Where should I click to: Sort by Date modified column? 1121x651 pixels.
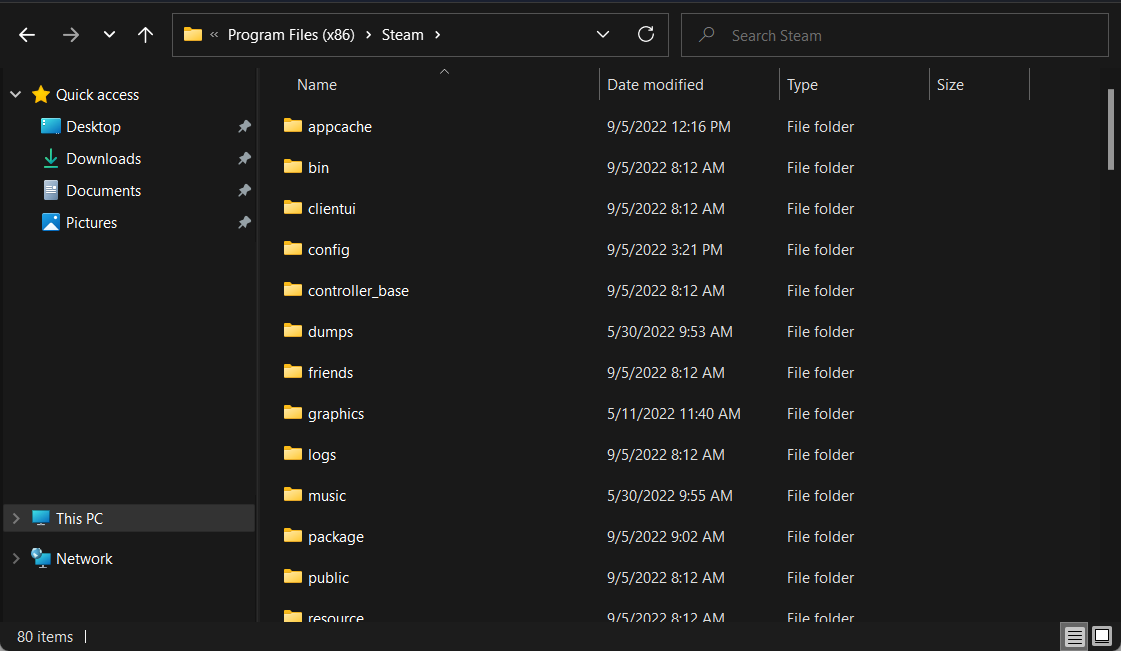pos(655,85)
